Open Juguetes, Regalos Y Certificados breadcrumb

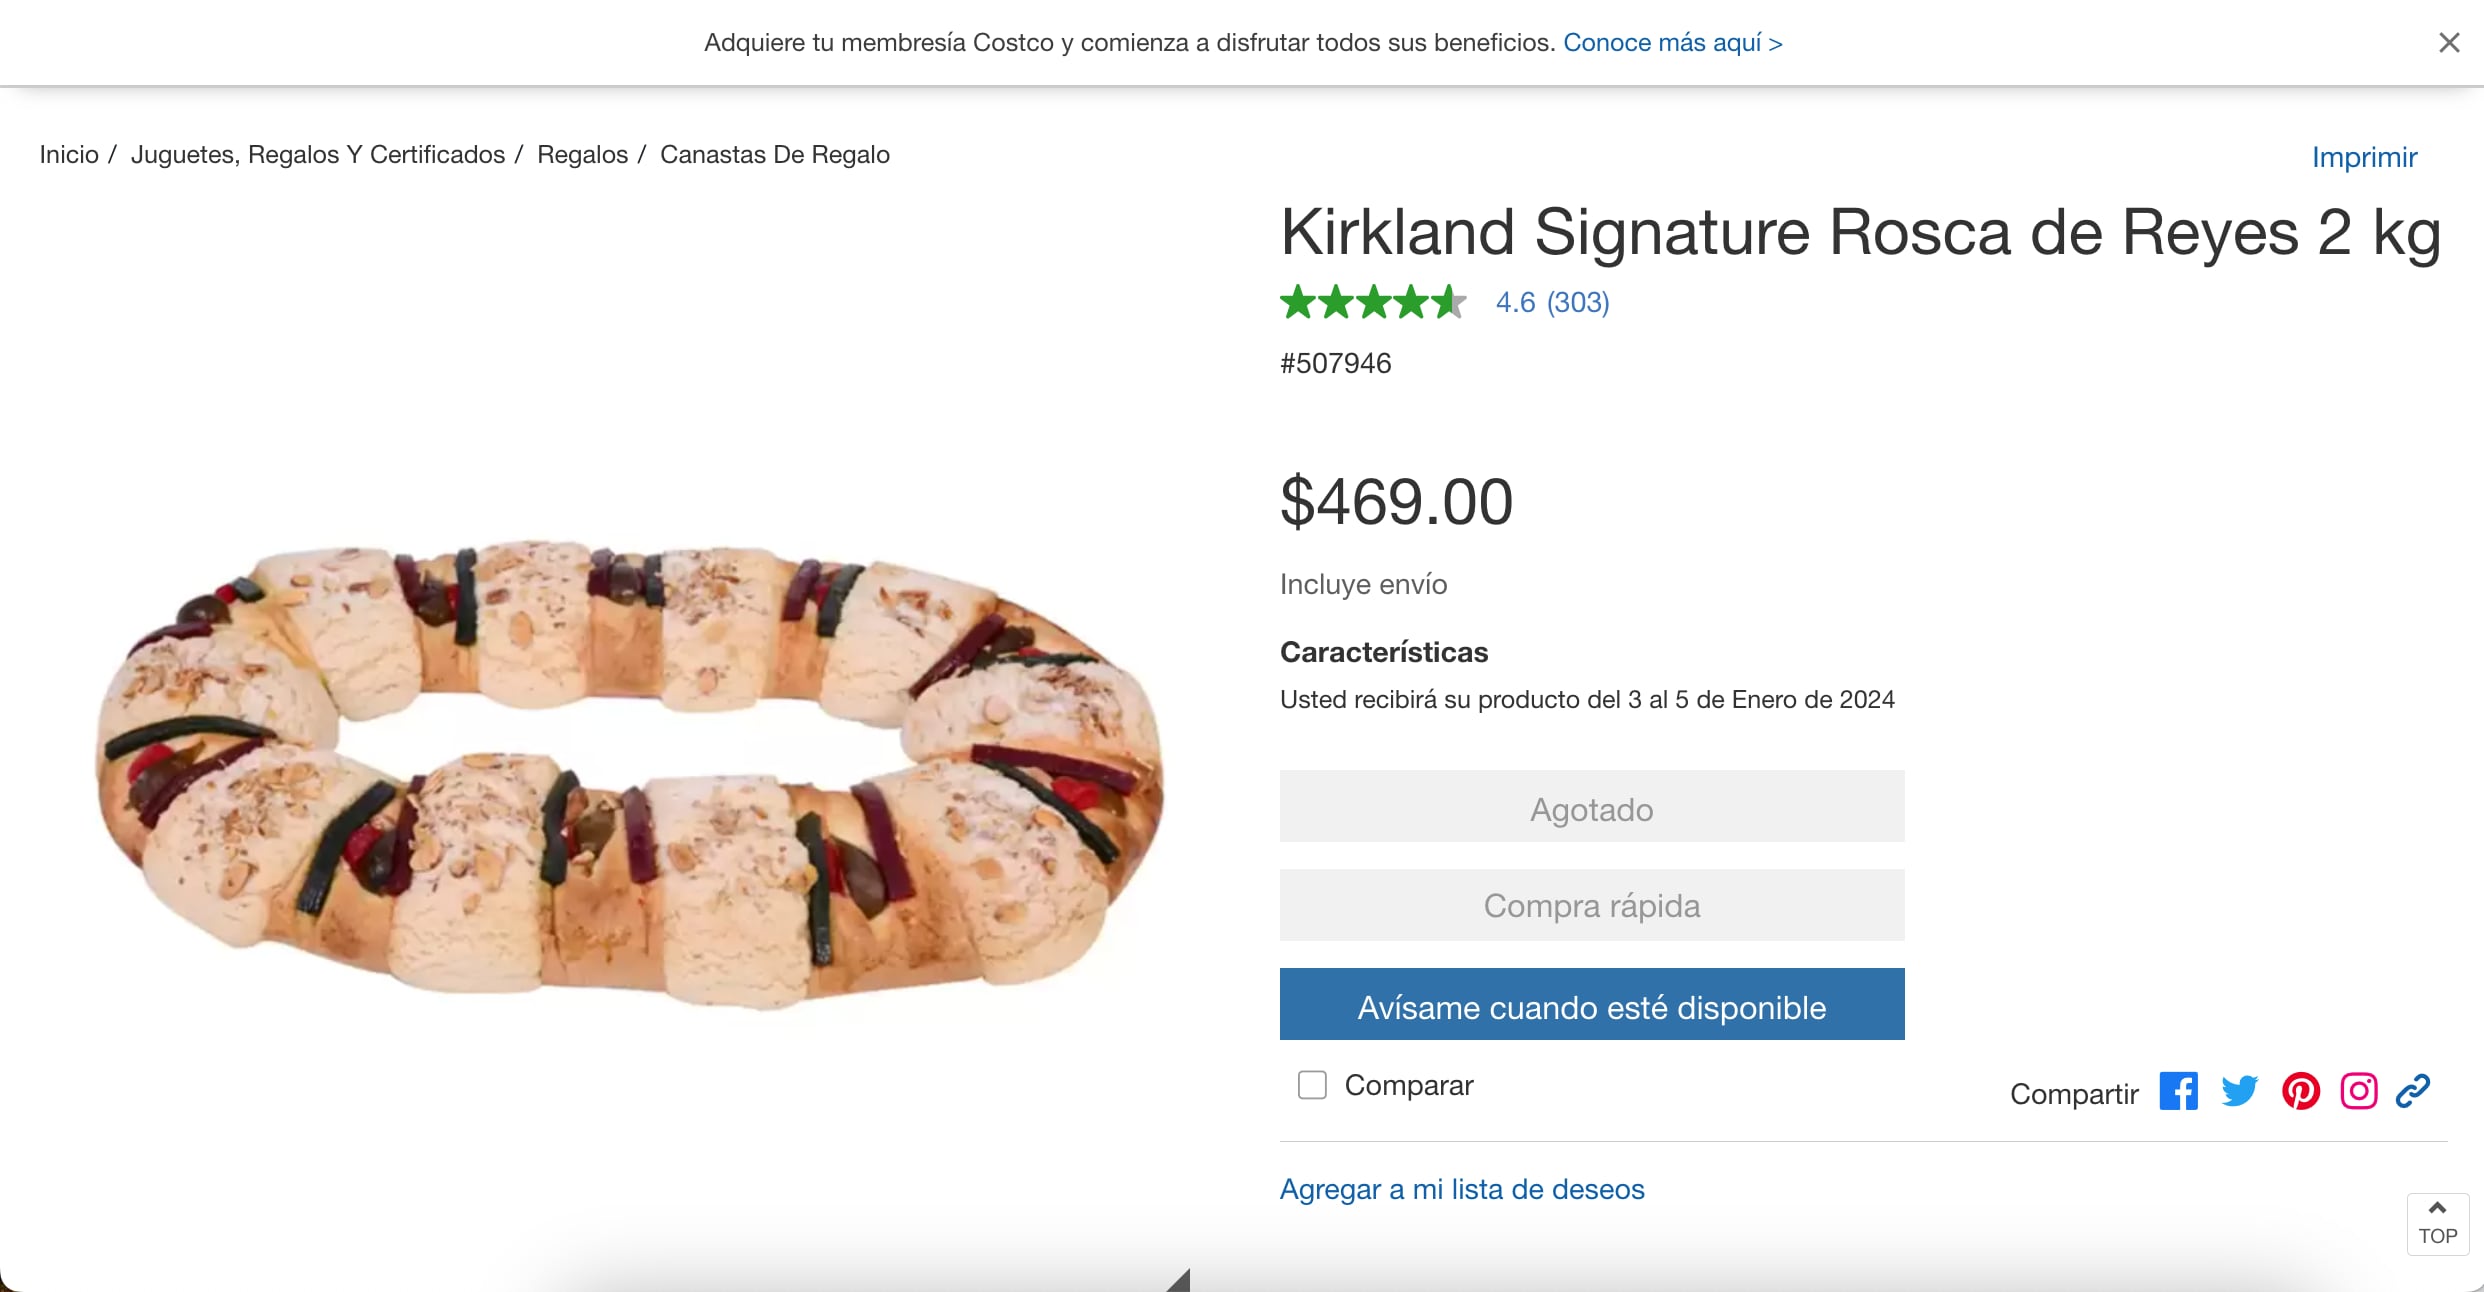click(318, 155)
